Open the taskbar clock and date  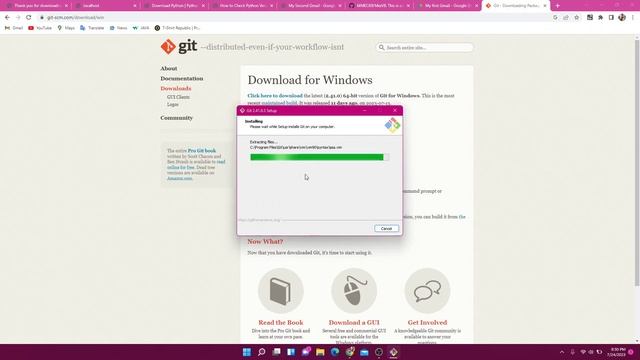616,352
